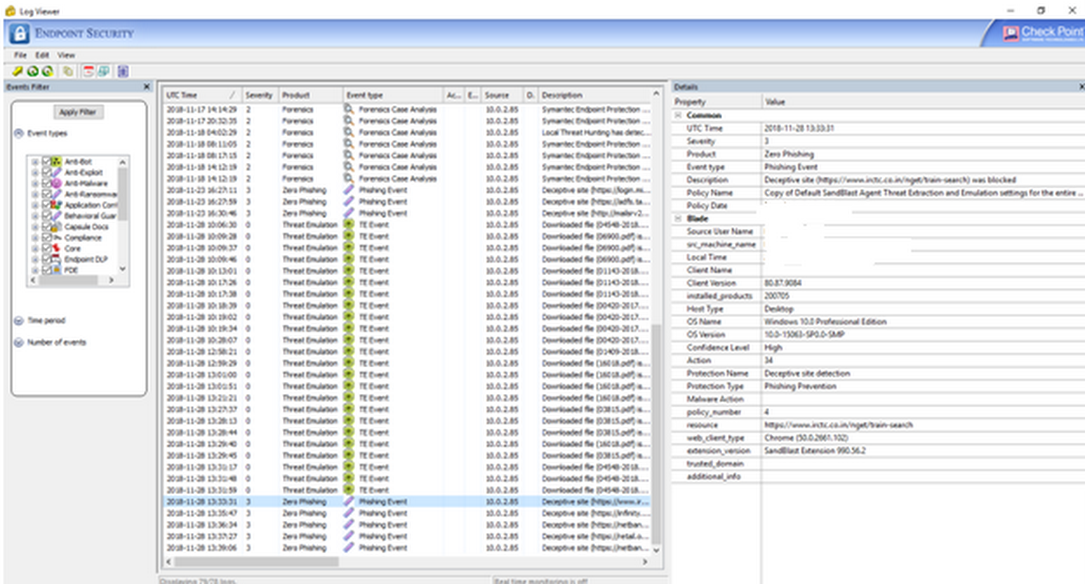Screen dimensions: 1085x584
Task: Toggle the Anti-Malware checkbox
Action: (46, 183)
